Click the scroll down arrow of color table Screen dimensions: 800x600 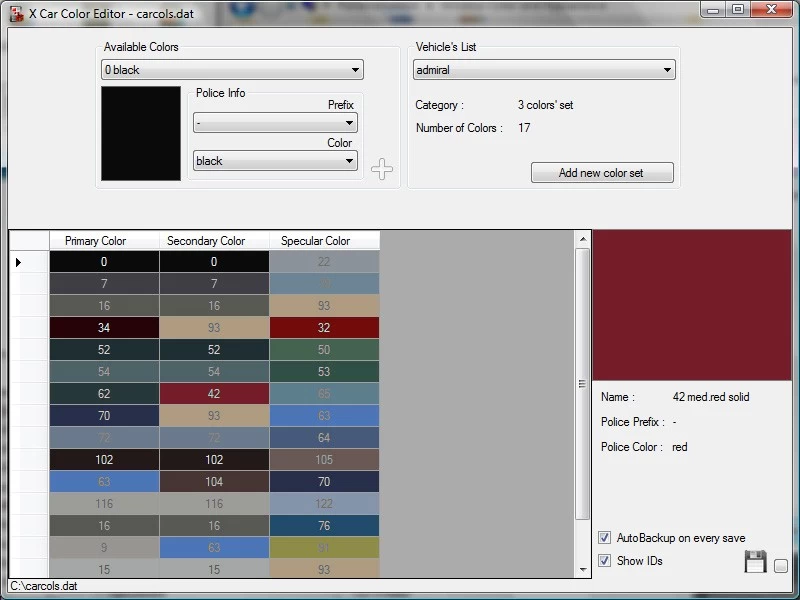(582, 569)
